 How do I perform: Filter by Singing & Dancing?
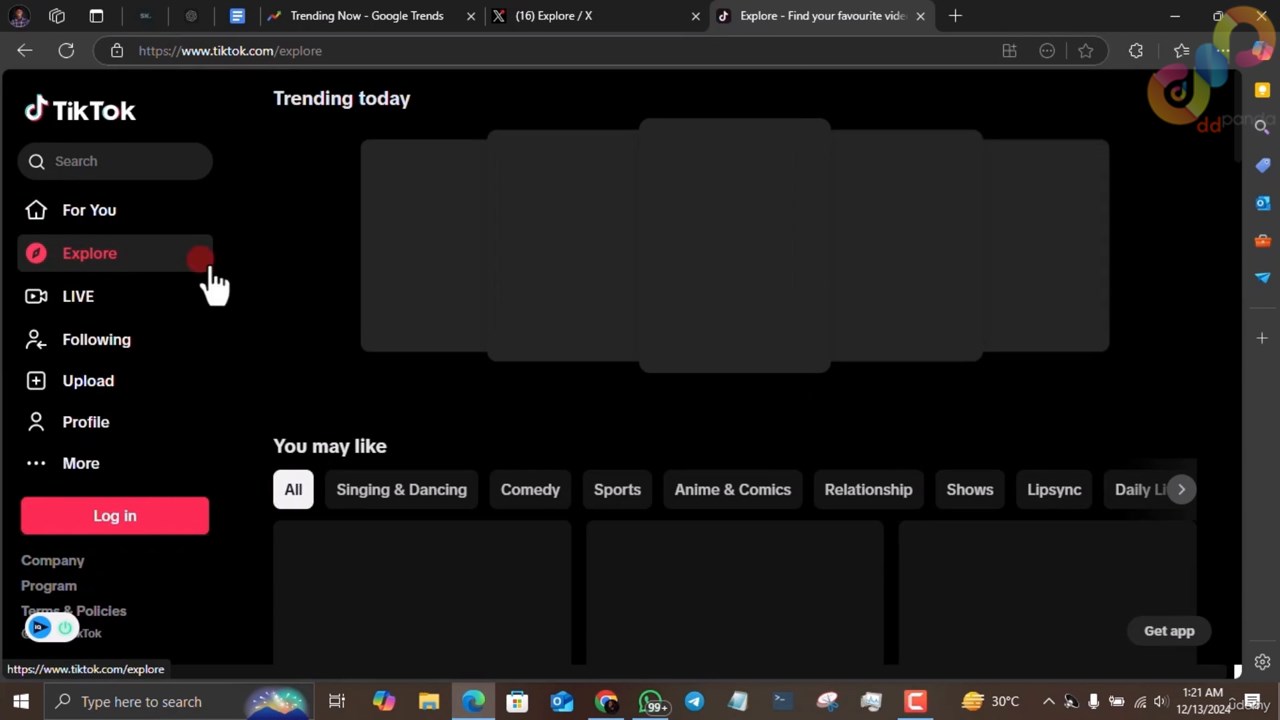(x=402, y=489)
